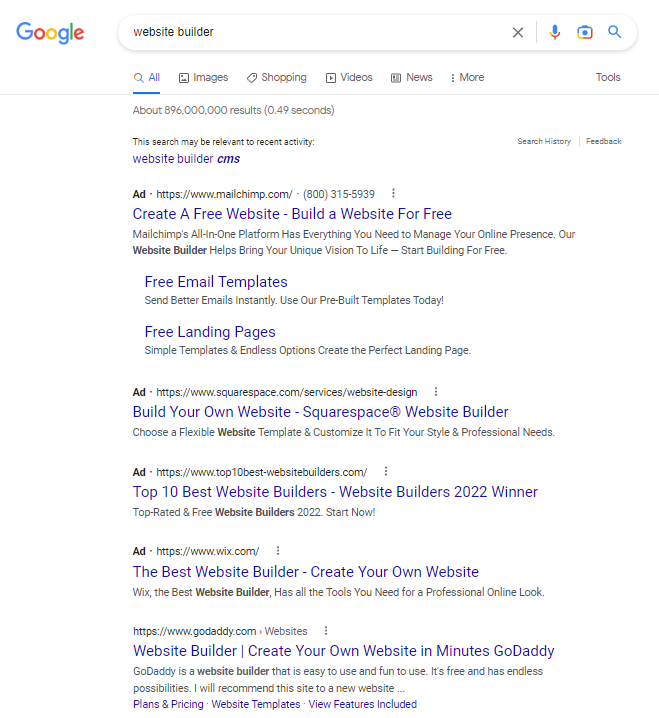
Task: Switch to the Shopping tab
Action: [277, 77]
